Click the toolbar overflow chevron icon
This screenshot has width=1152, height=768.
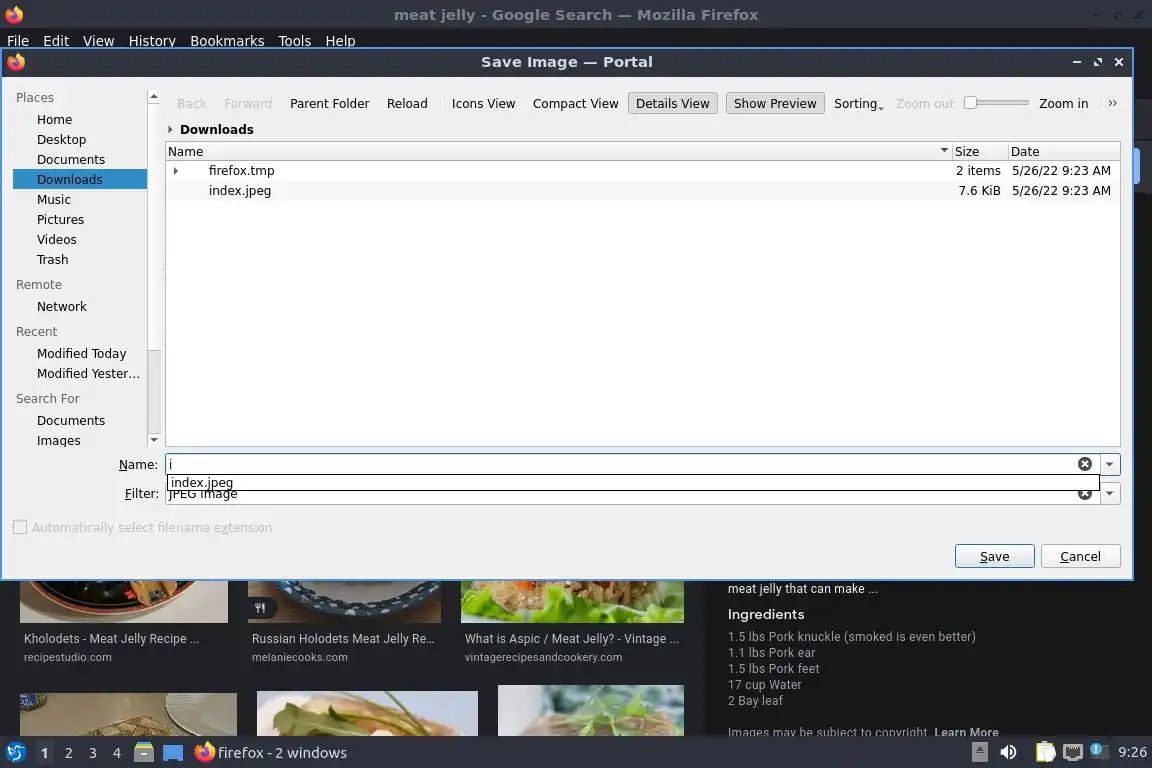coord(1112,104)
